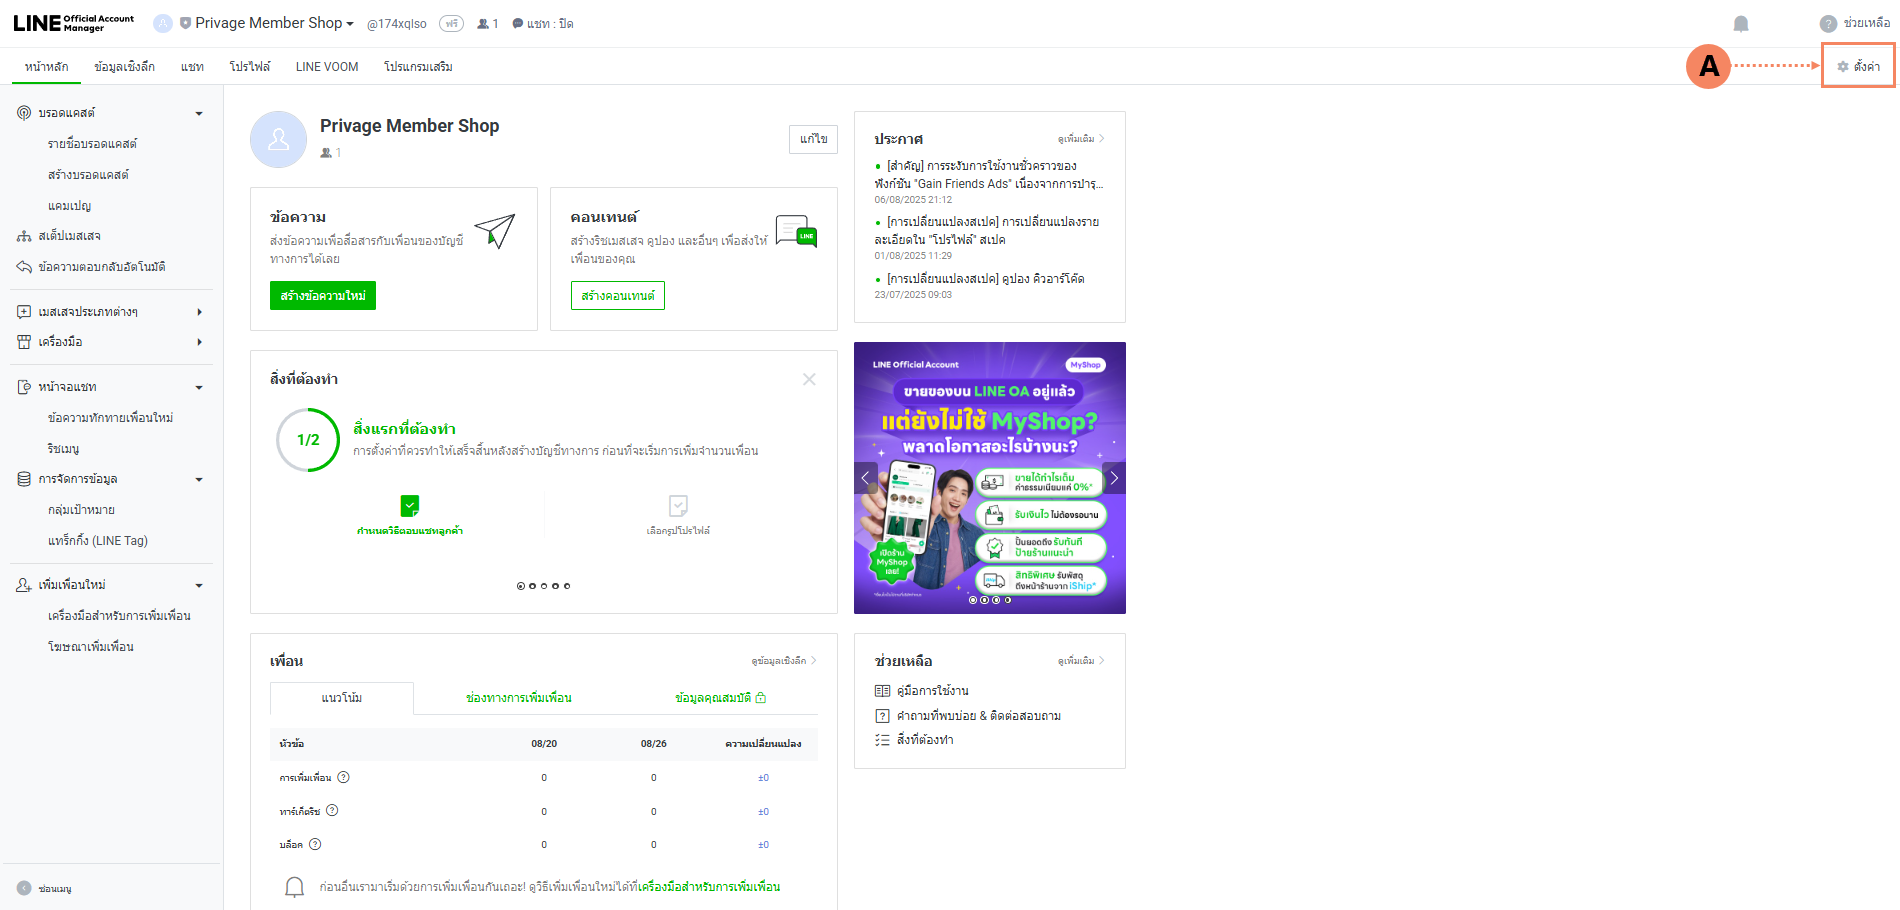Click the ซ่อนเมนู collapse arrow icon
Screen dimensions: 1900x910
coord(24,888)
